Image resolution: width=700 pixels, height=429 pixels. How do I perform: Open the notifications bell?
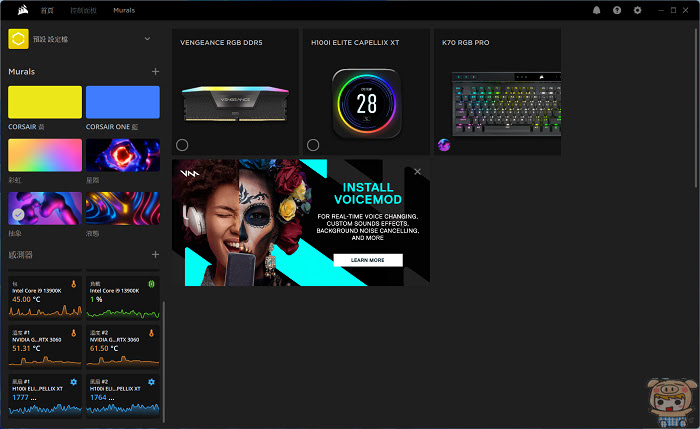click(x=596, y=10)
